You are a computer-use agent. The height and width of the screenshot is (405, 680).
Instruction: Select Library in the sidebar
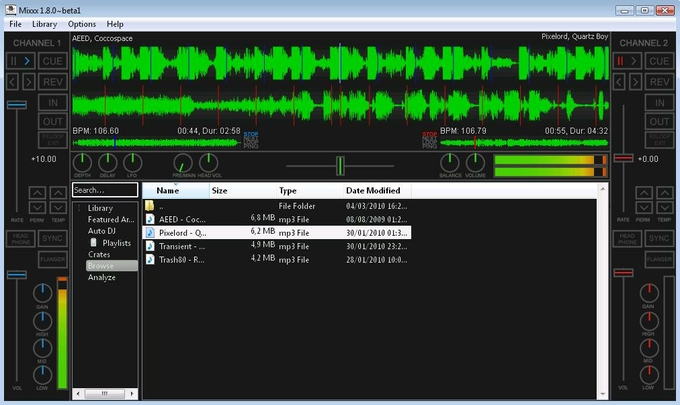tap(100, 208)
